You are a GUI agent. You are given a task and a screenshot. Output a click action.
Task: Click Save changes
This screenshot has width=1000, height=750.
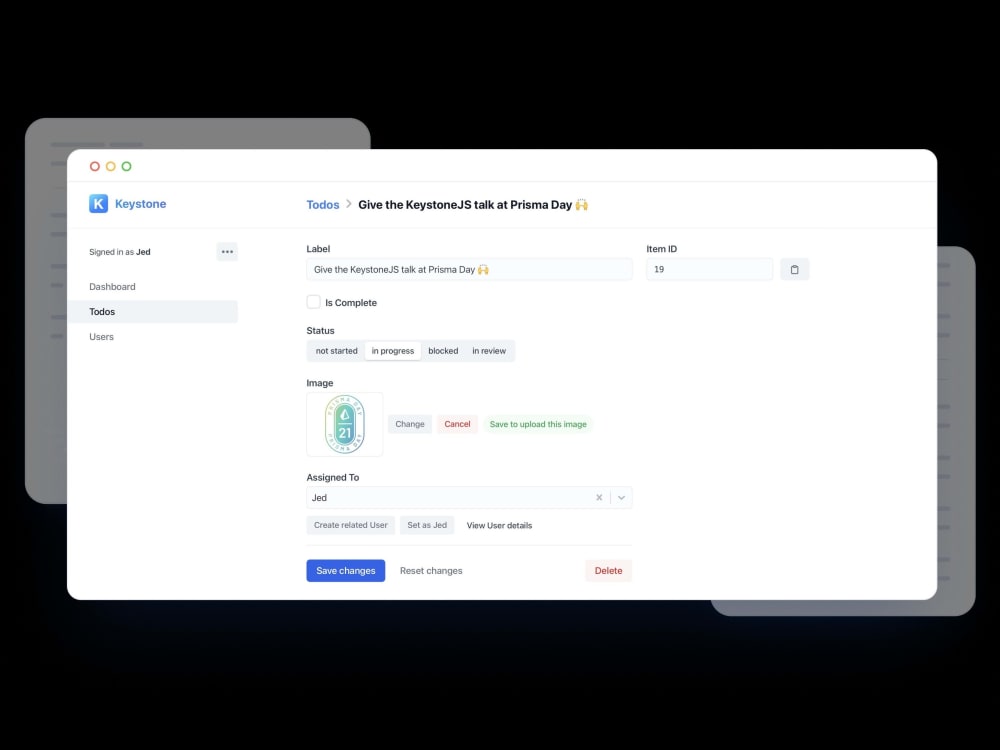click(x=345, y=570)
